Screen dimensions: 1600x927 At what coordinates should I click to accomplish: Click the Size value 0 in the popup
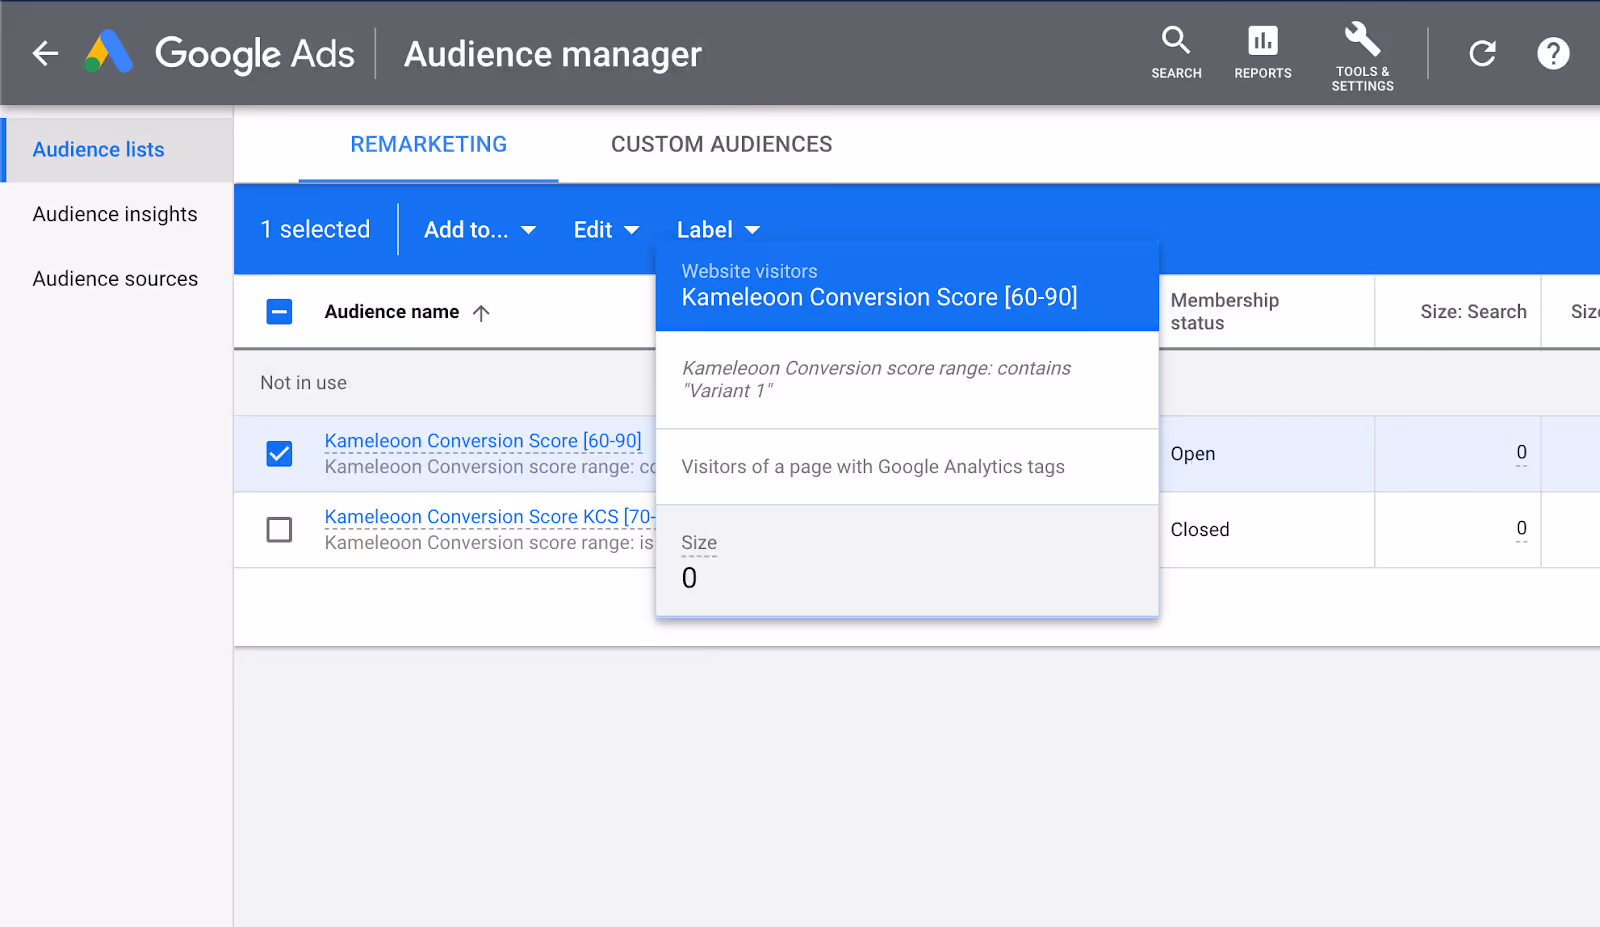689,577
